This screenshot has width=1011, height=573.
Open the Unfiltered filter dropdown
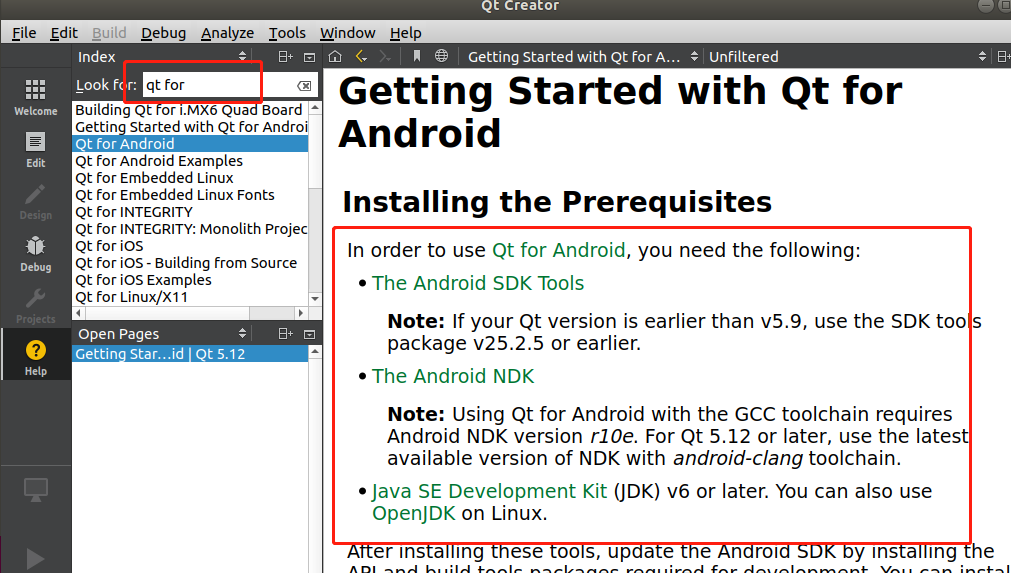(847, 57)
